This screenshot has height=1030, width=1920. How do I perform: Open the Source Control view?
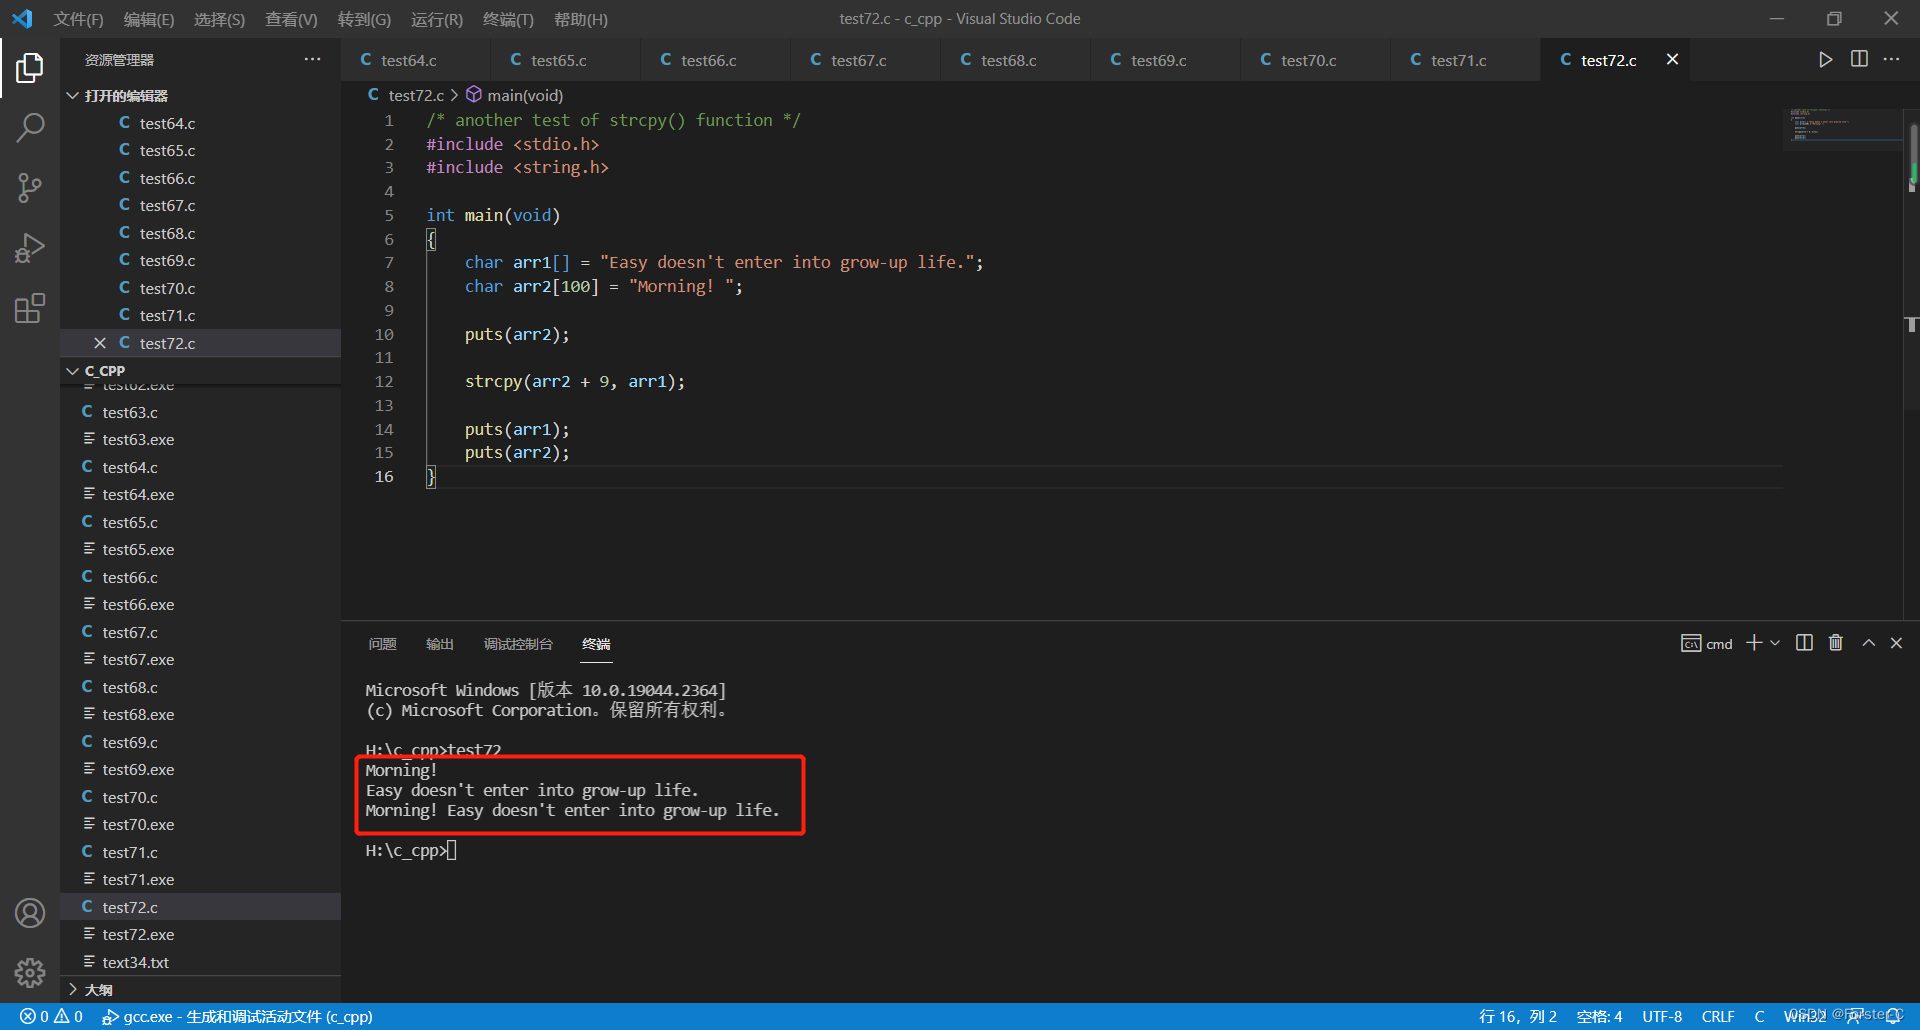(30, 188)
